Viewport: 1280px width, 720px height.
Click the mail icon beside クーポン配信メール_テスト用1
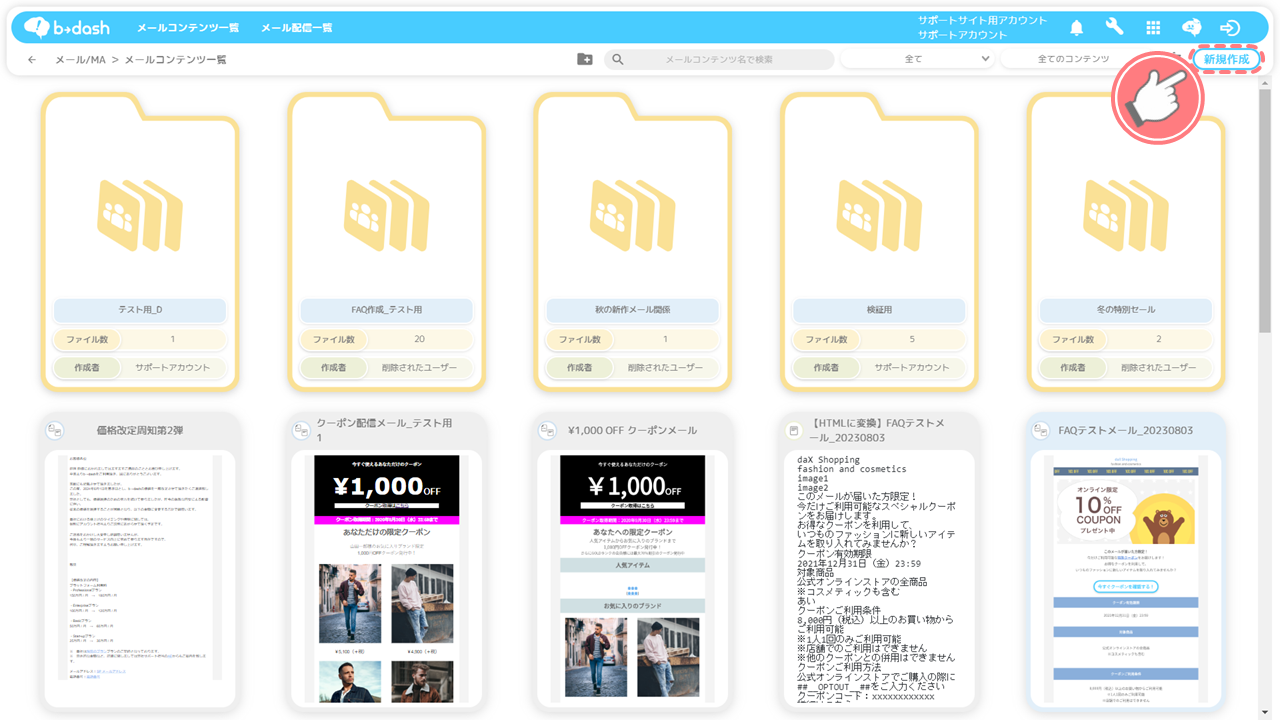coord(301,431)
